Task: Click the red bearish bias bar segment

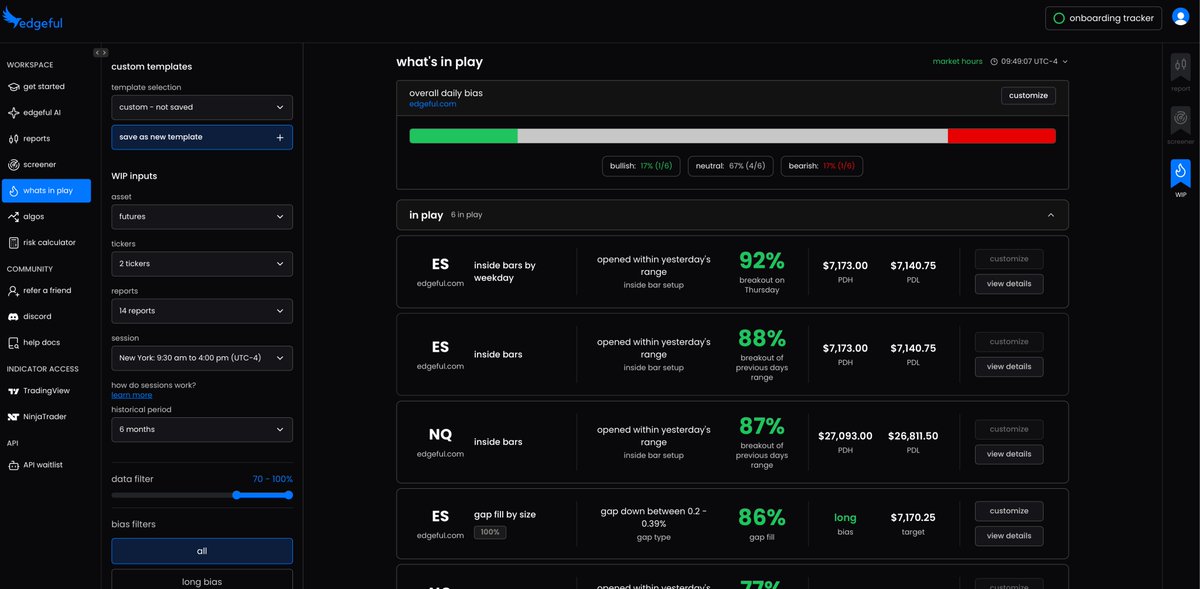Action: pyautogui.click(x=1002, y=136)
